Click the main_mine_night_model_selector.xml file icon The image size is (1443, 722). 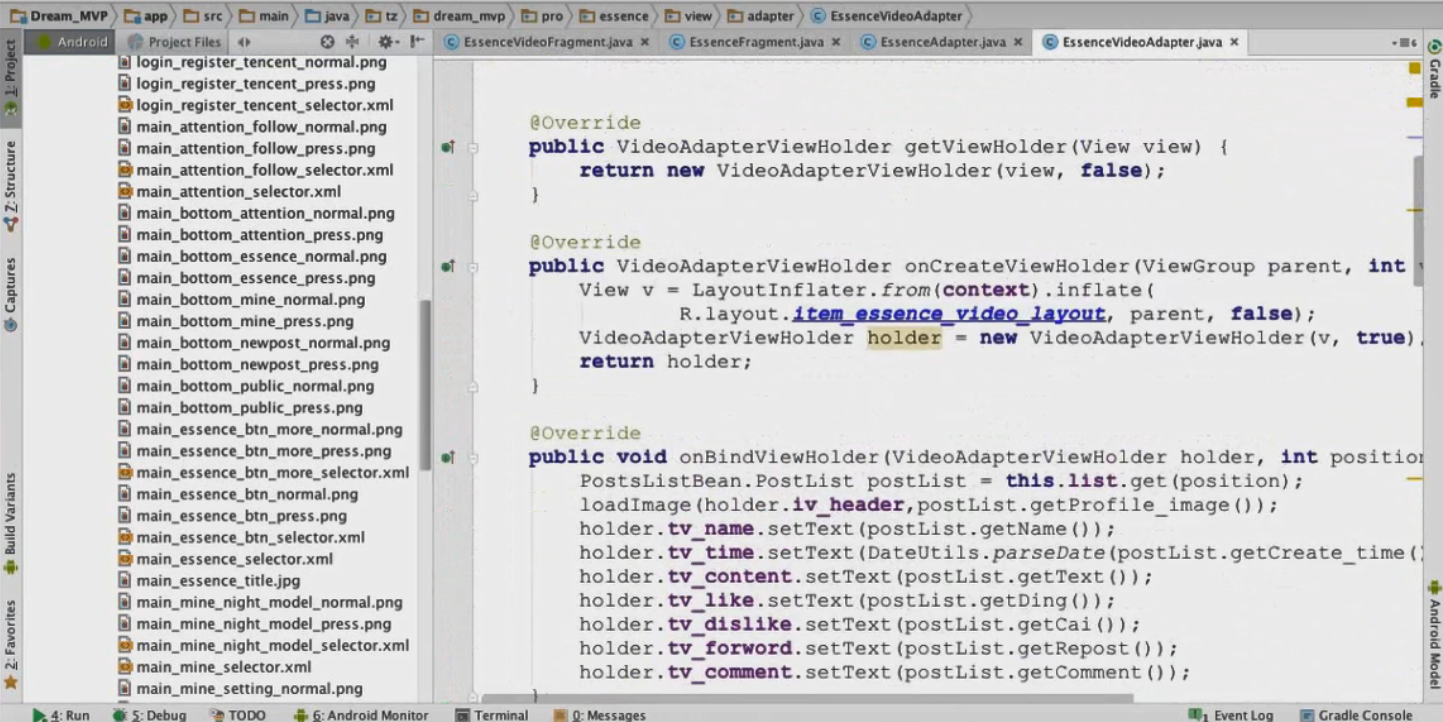125,645
